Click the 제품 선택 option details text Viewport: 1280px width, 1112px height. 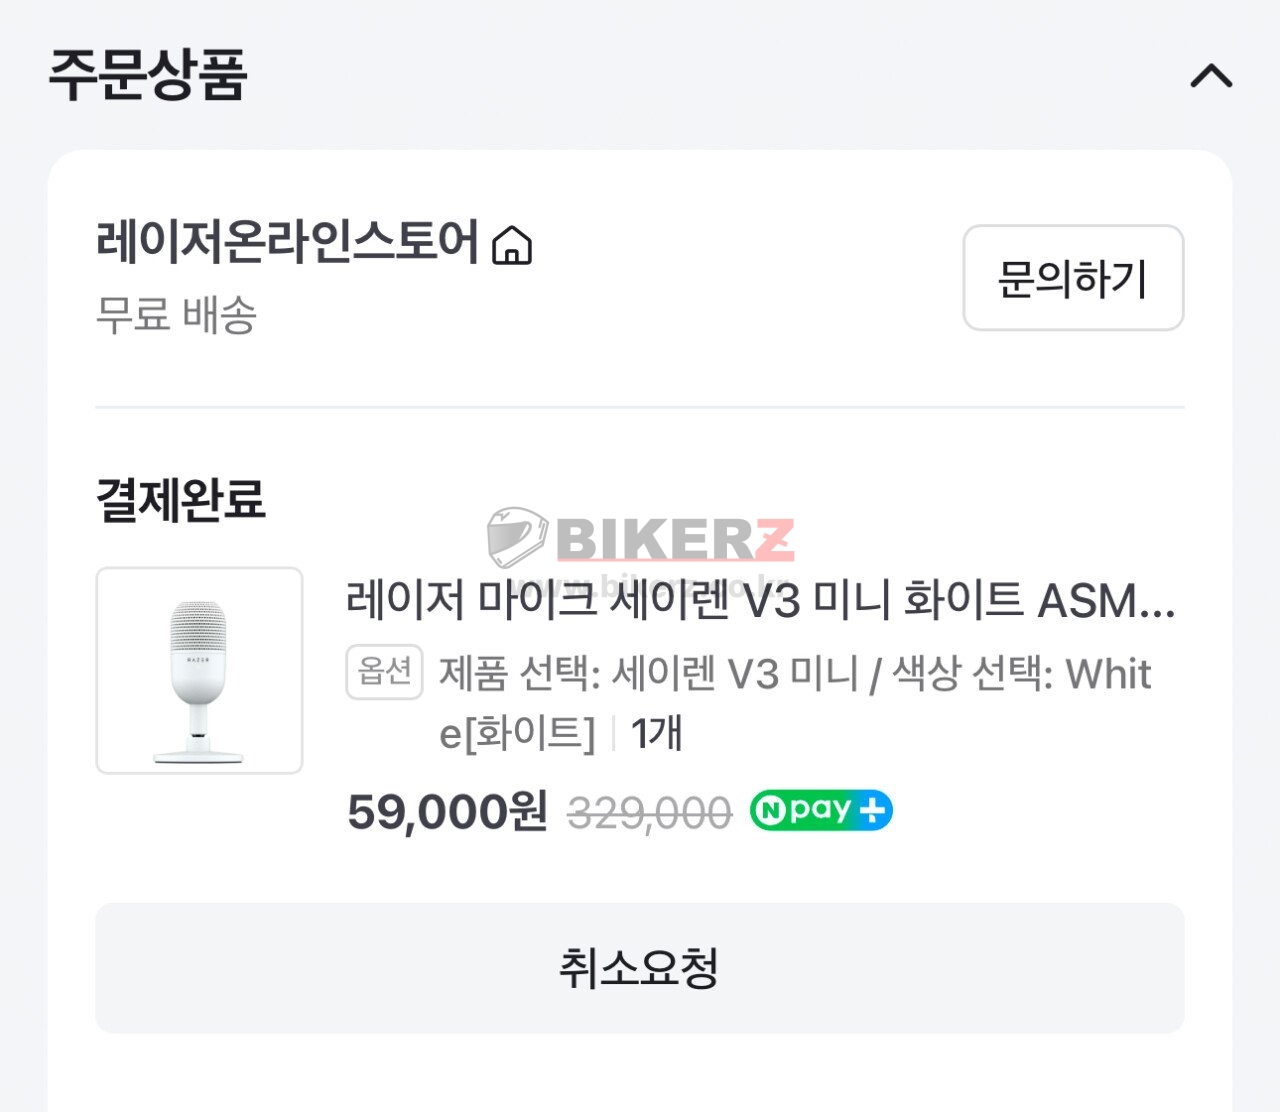pos(795,674)
